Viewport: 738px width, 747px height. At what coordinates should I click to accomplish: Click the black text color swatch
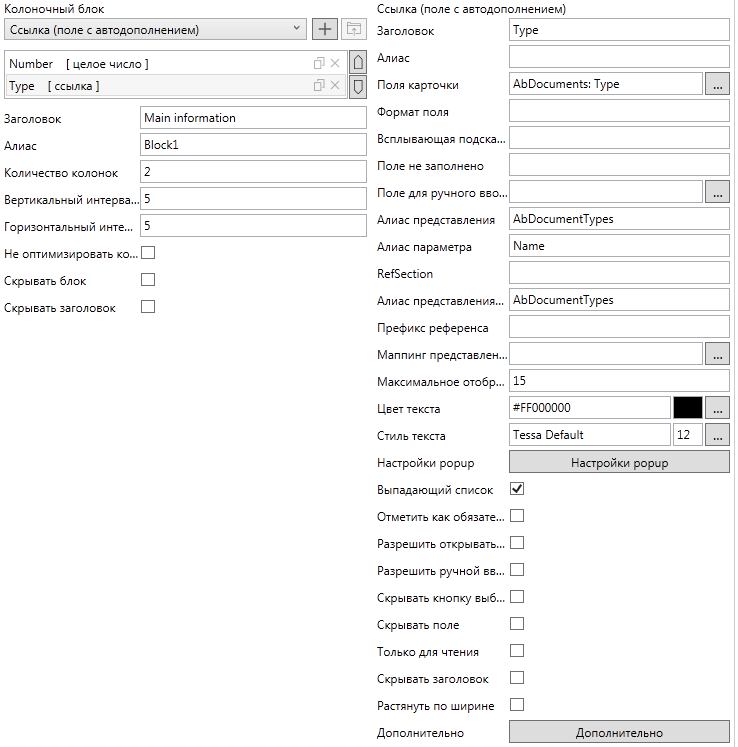pos(687,407)
